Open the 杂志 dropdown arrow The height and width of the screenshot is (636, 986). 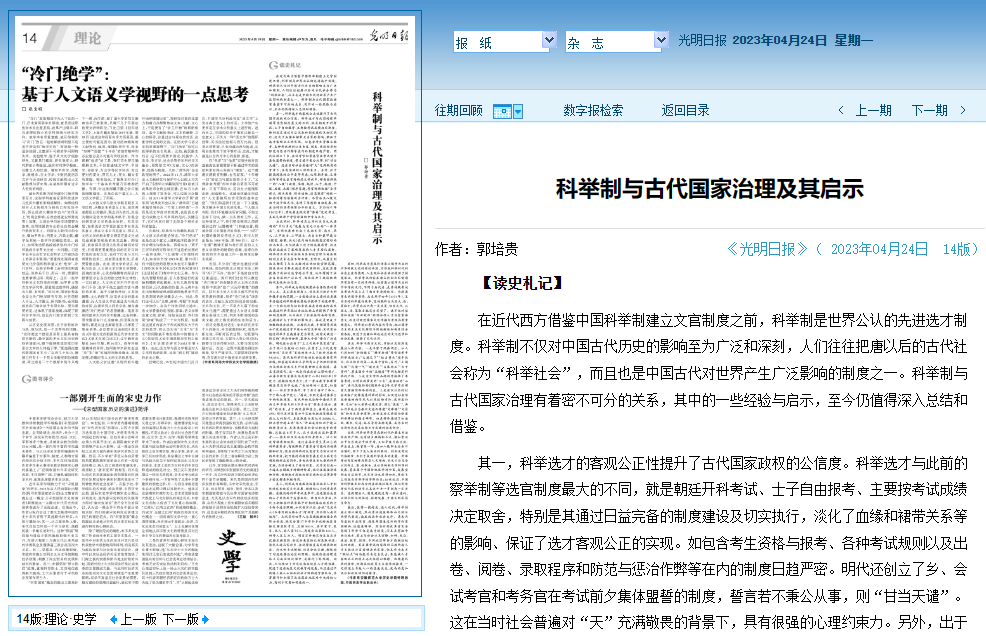click(x=661, y=40)
